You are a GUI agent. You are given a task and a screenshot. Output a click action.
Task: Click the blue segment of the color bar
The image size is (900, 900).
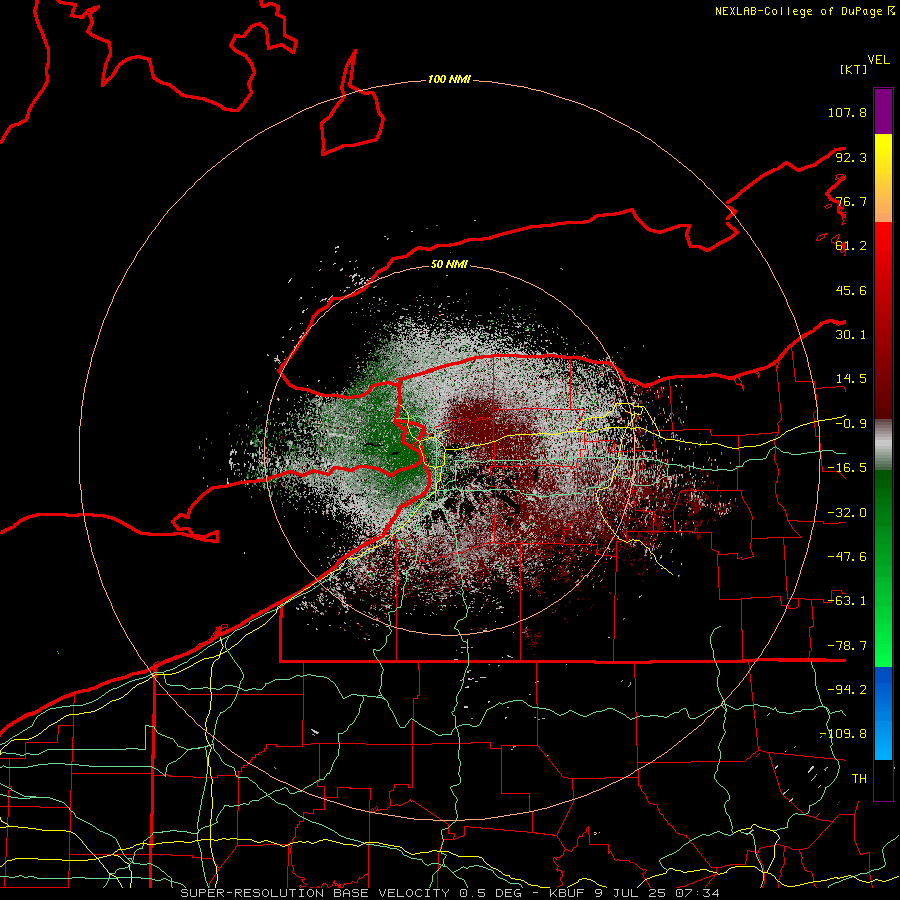tap(883, 713)
